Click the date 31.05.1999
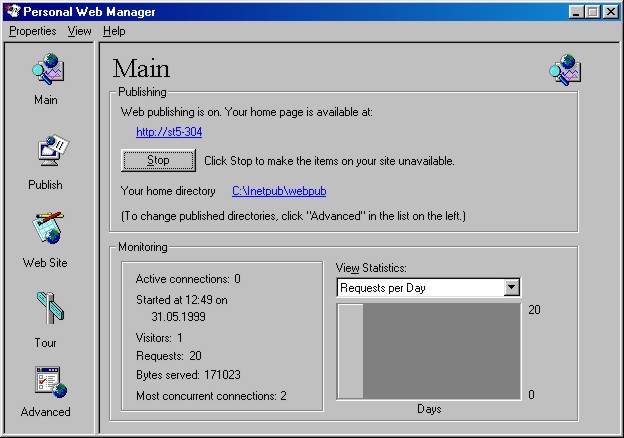624x438 pixels. tap(178, 317)
